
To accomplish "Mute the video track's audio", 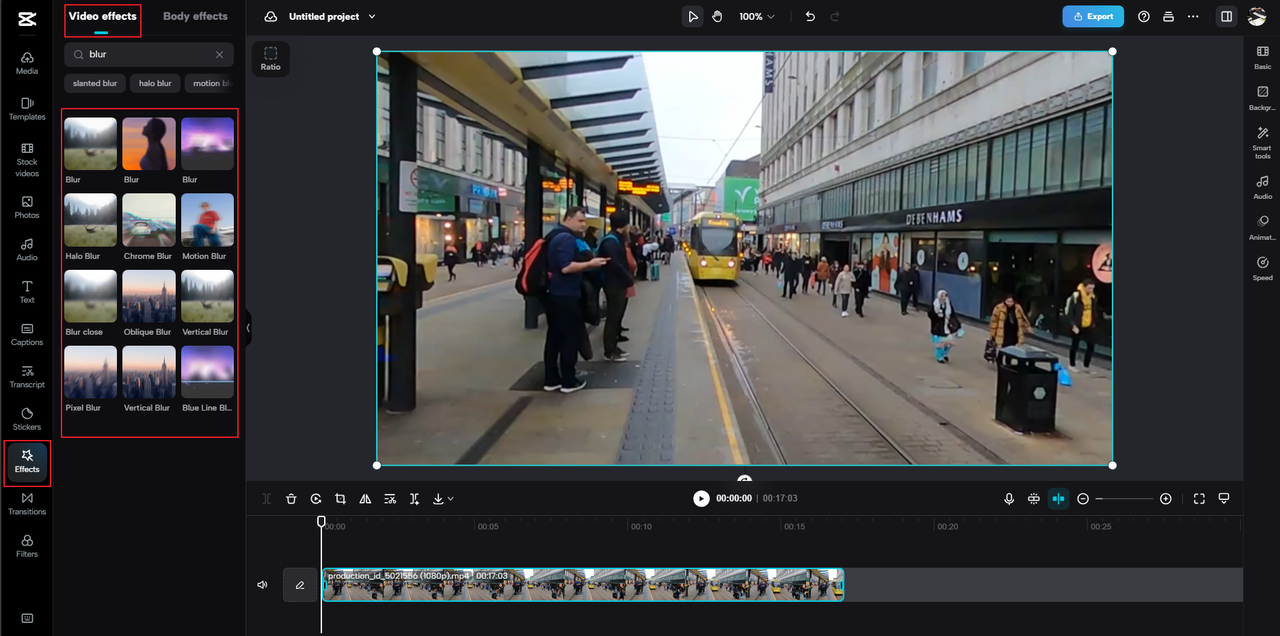I will (261, 584).
